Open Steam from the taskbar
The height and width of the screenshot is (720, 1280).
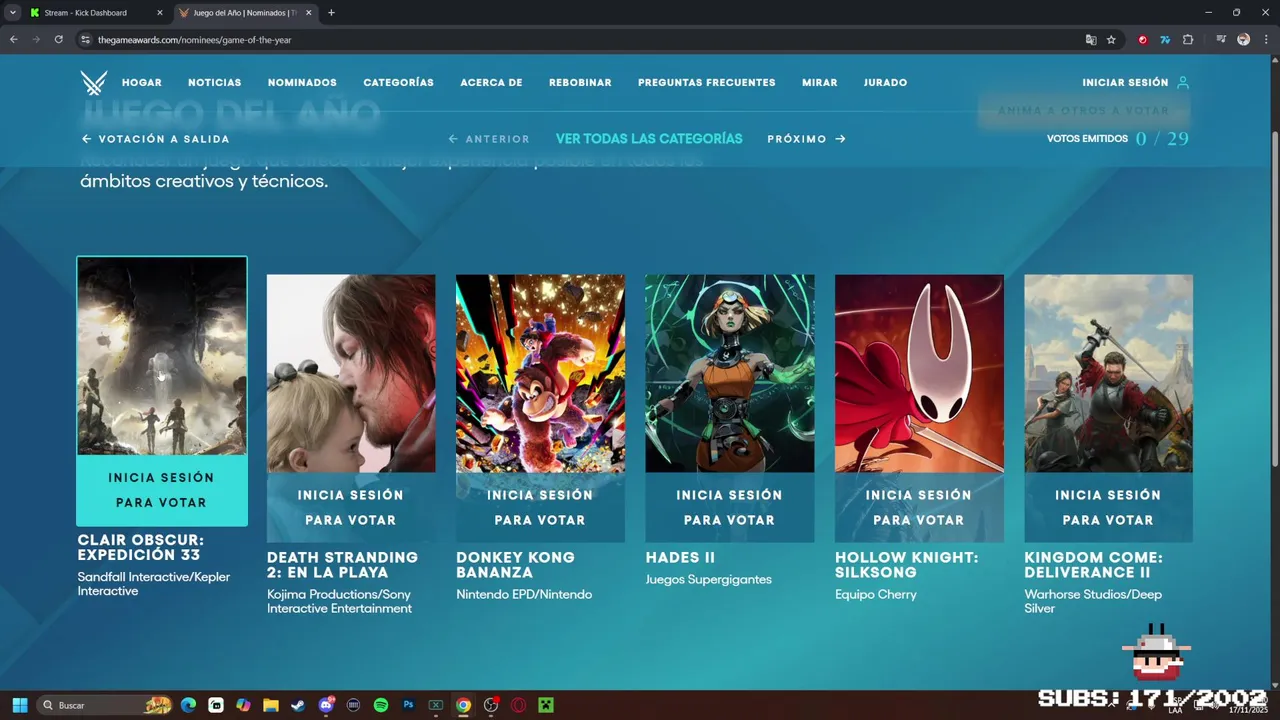tap(298, 705)
